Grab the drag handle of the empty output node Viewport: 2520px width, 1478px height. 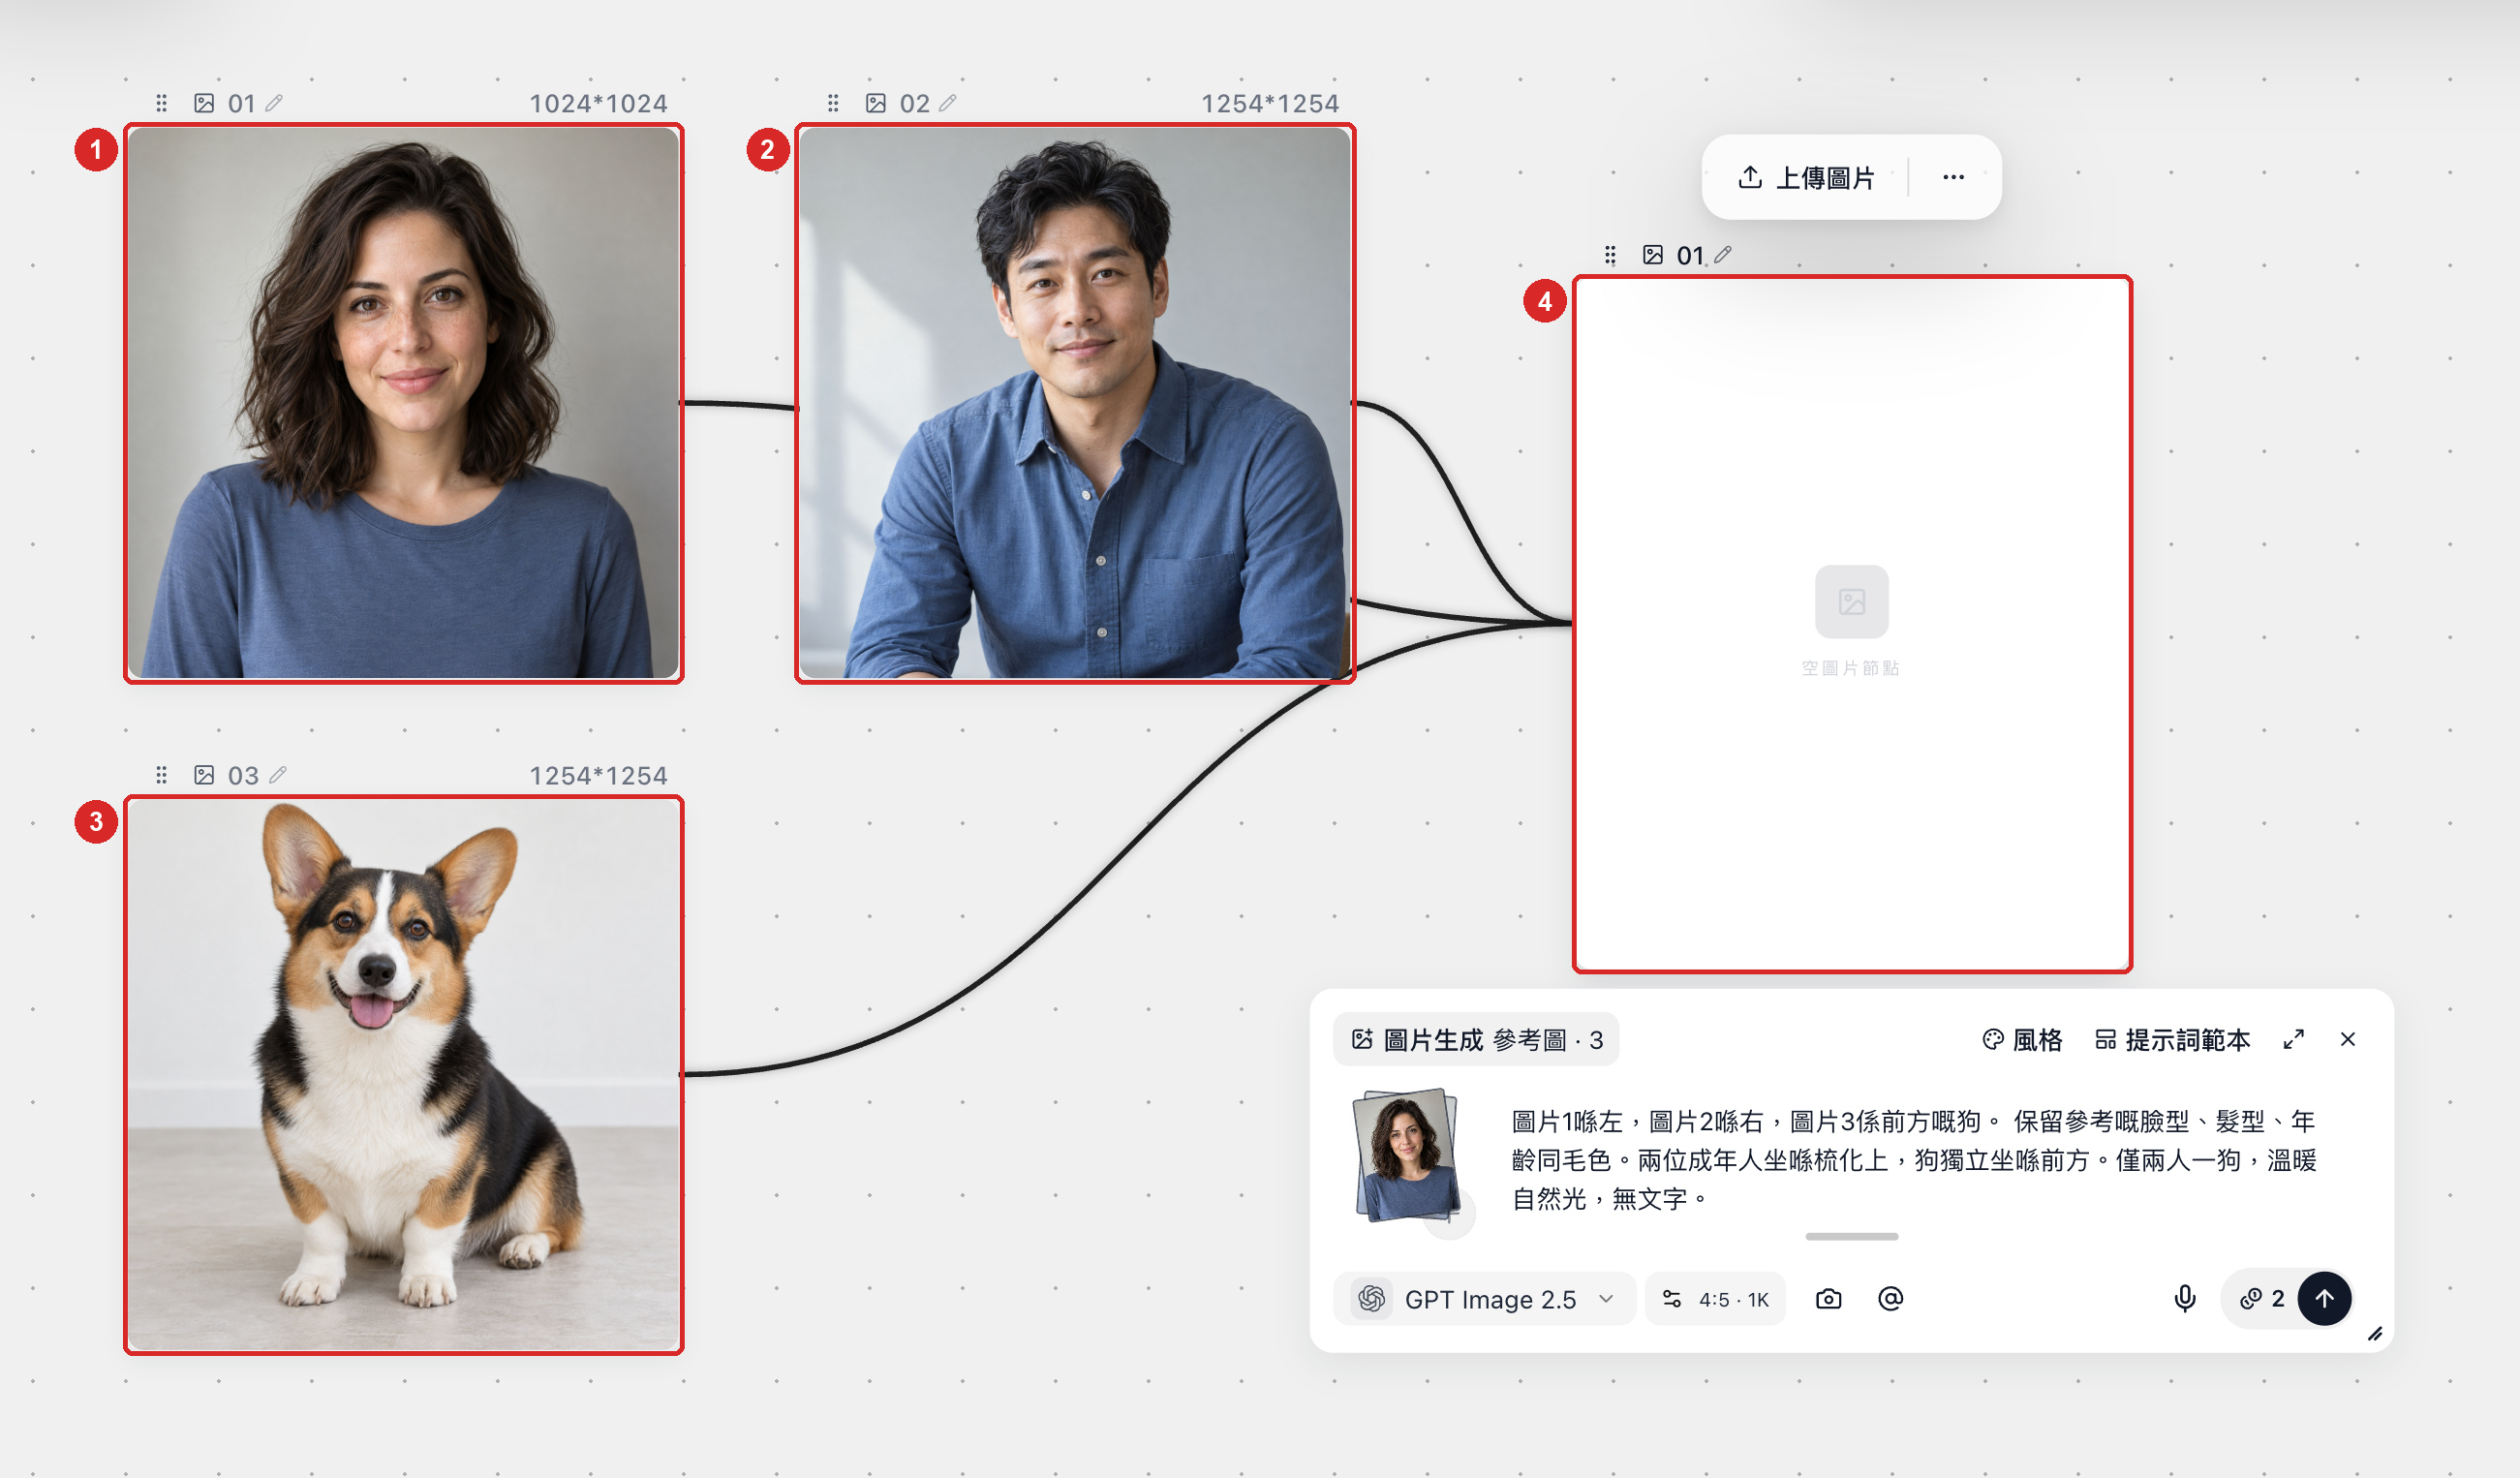(x=1610, y=255)
